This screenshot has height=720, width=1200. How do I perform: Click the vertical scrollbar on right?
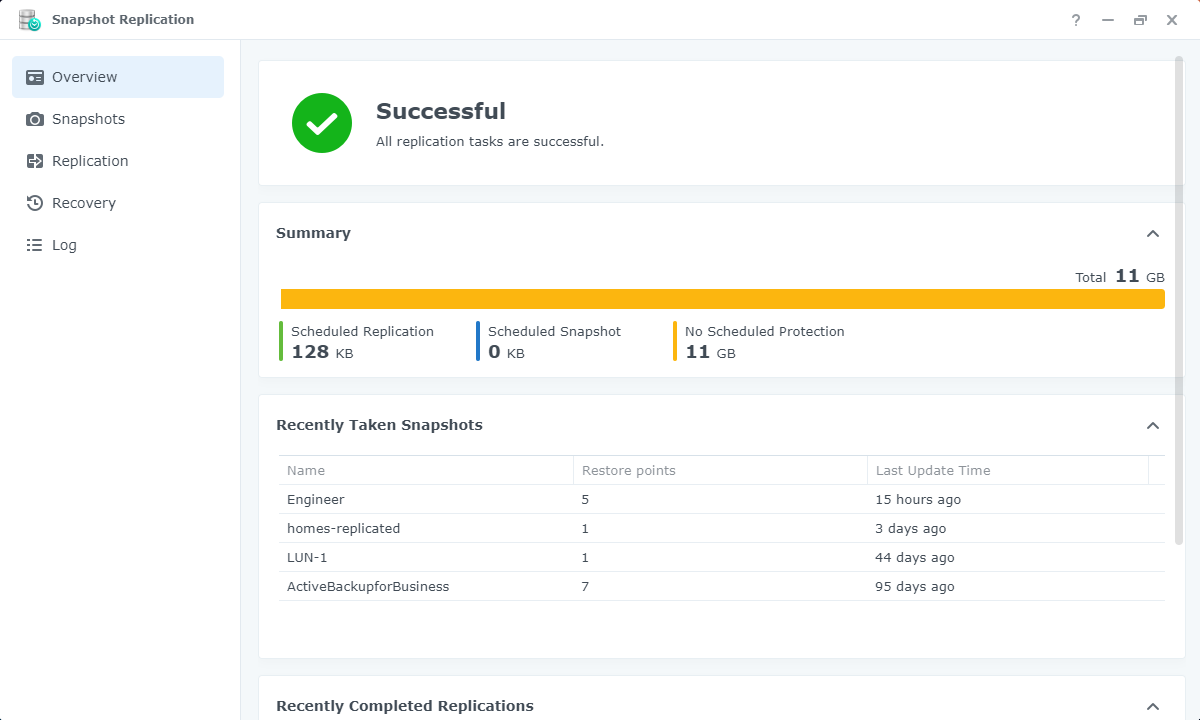pos(1179,300)
